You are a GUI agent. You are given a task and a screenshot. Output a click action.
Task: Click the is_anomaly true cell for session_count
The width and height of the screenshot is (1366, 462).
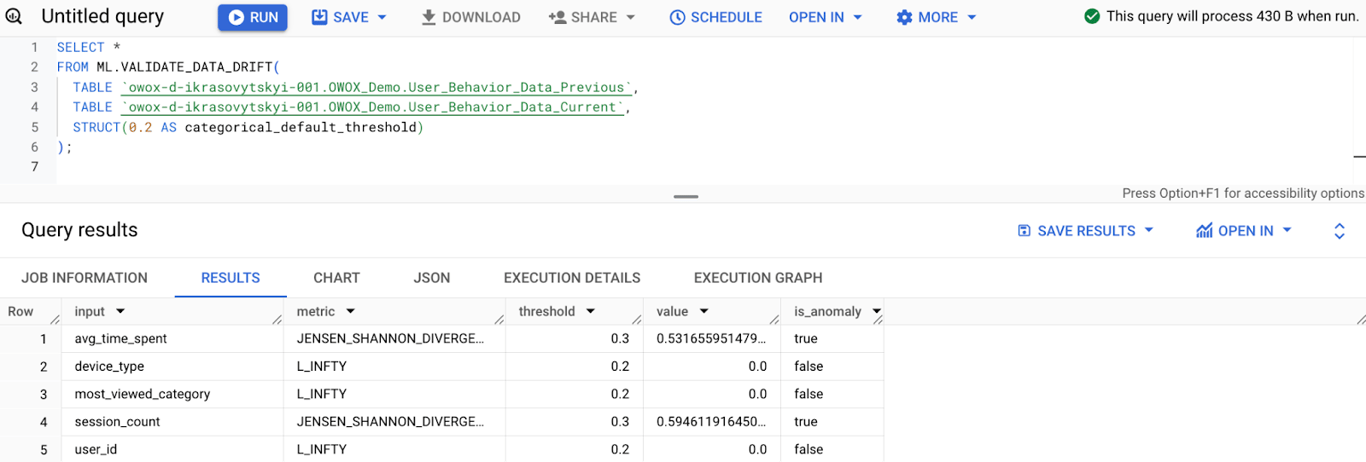click(833, 422)
